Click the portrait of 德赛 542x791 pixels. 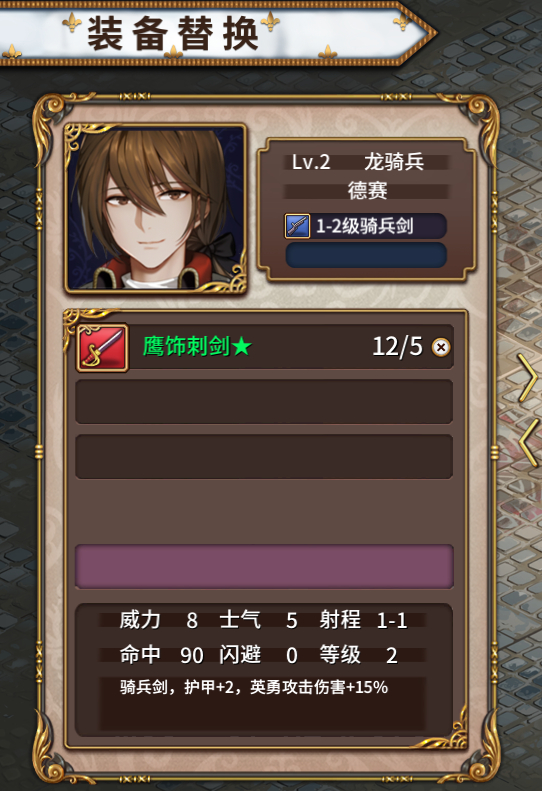click(x=155, y=208)
